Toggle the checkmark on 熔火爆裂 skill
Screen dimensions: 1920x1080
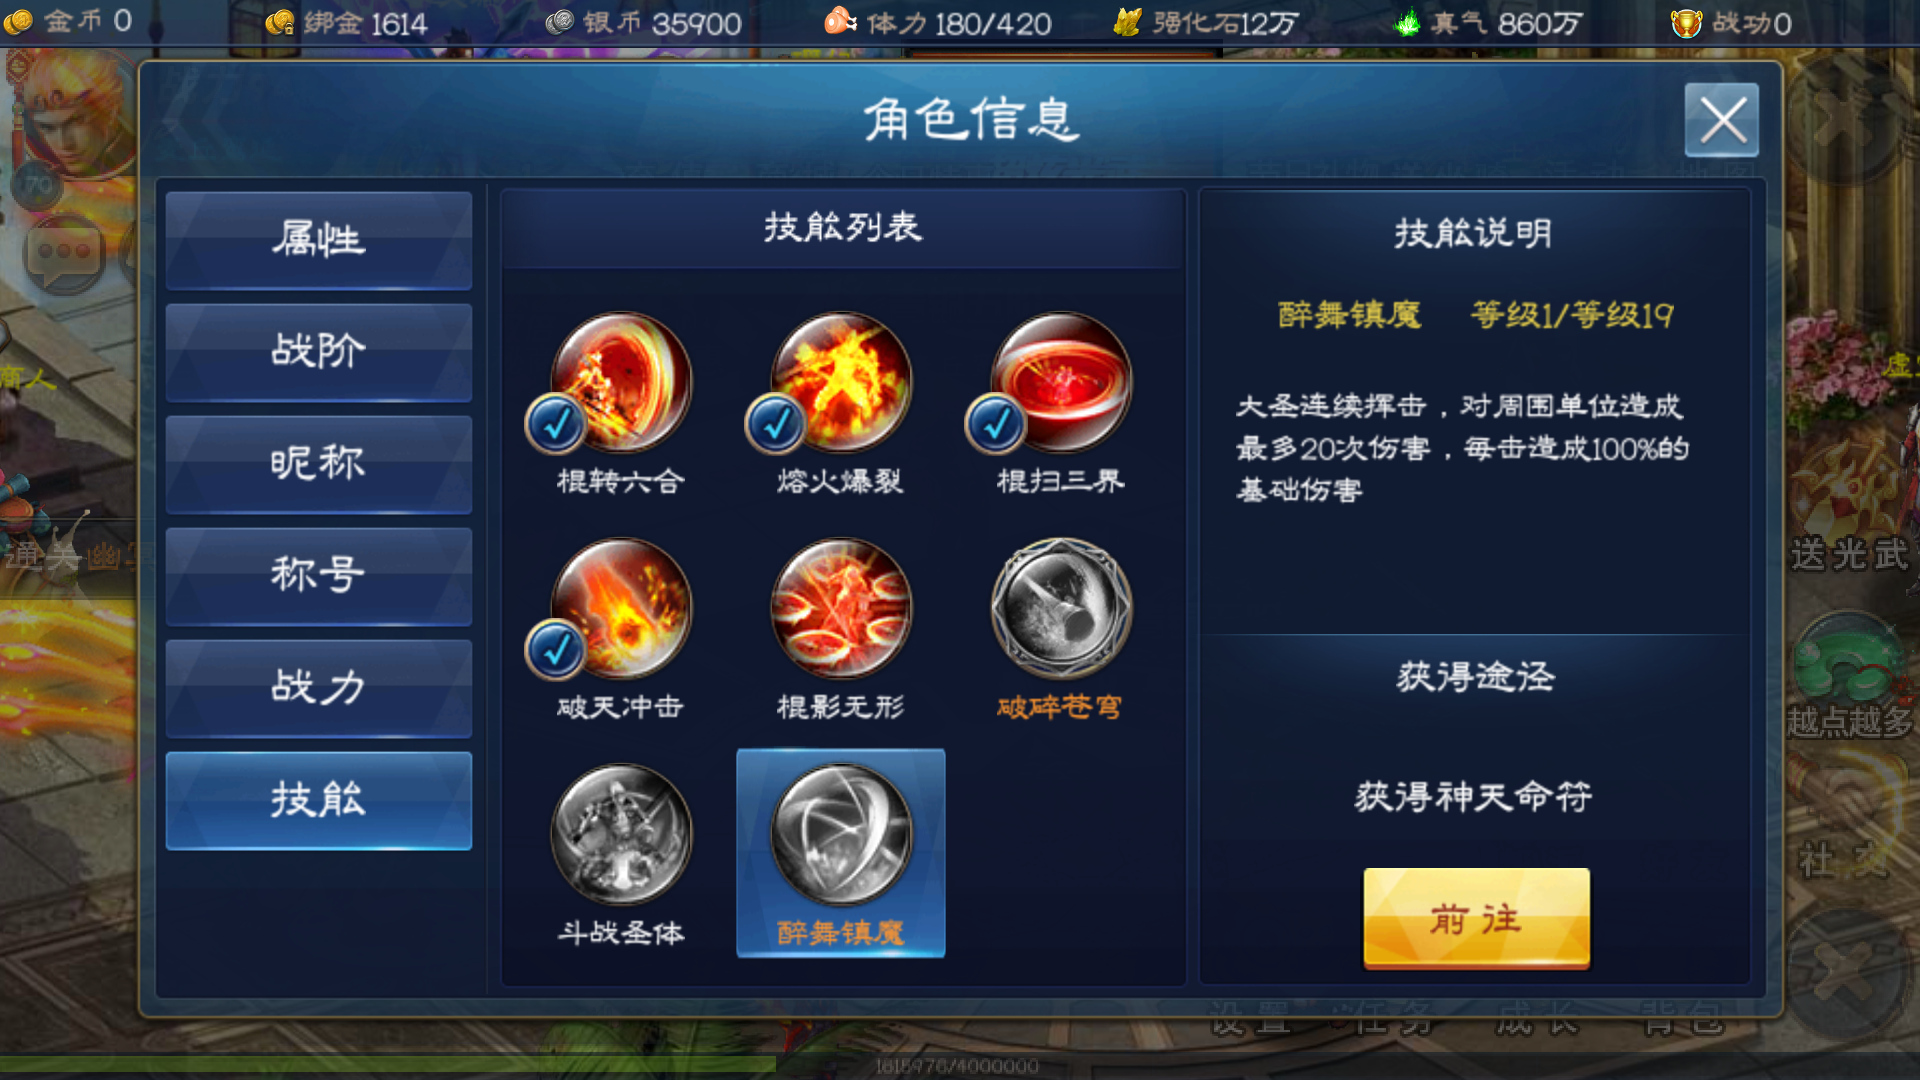(x=776, y=424)
